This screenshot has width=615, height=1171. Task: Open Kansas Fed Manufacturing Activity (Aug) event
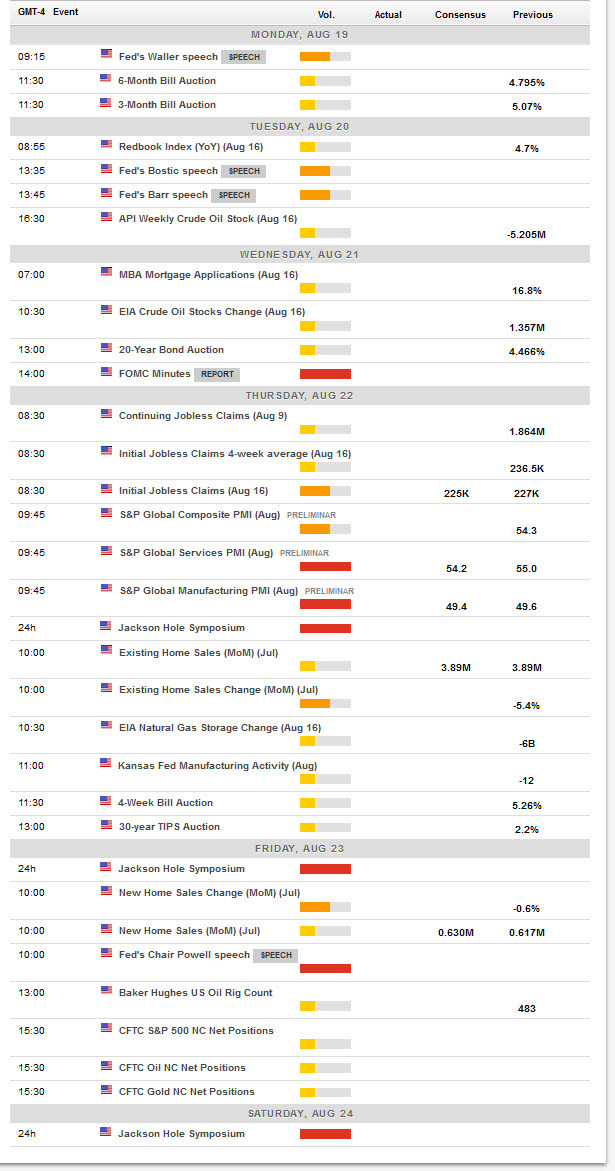218,765
